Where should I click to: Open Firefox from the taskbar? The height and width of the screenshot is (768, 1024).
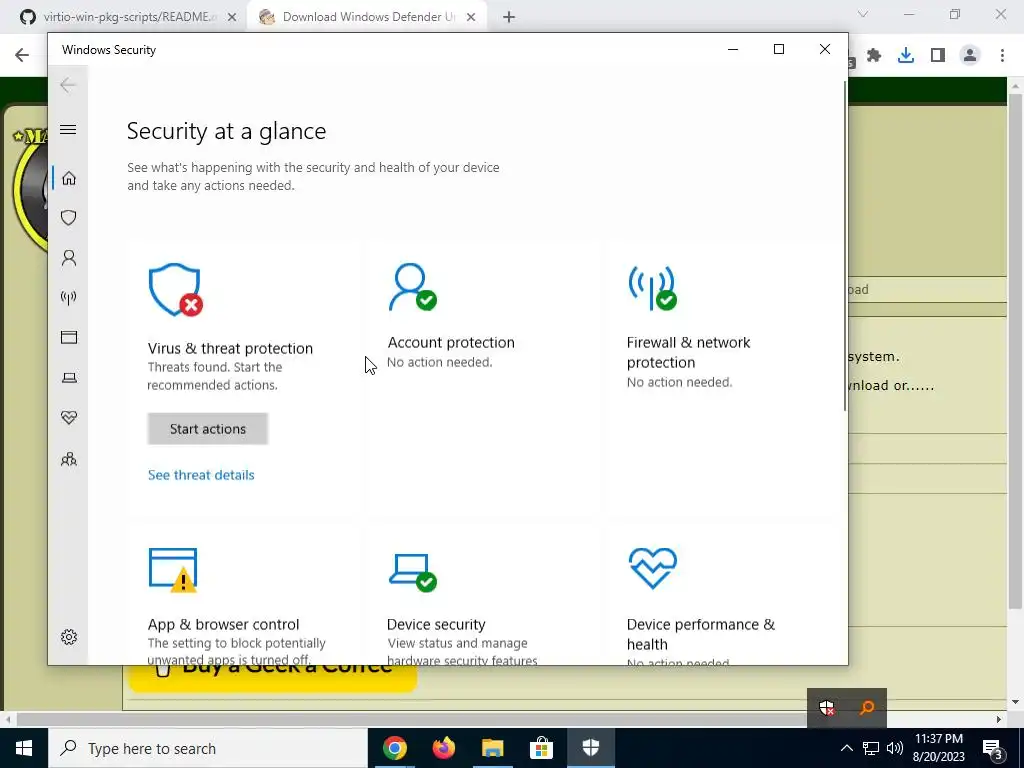(443, 748)
